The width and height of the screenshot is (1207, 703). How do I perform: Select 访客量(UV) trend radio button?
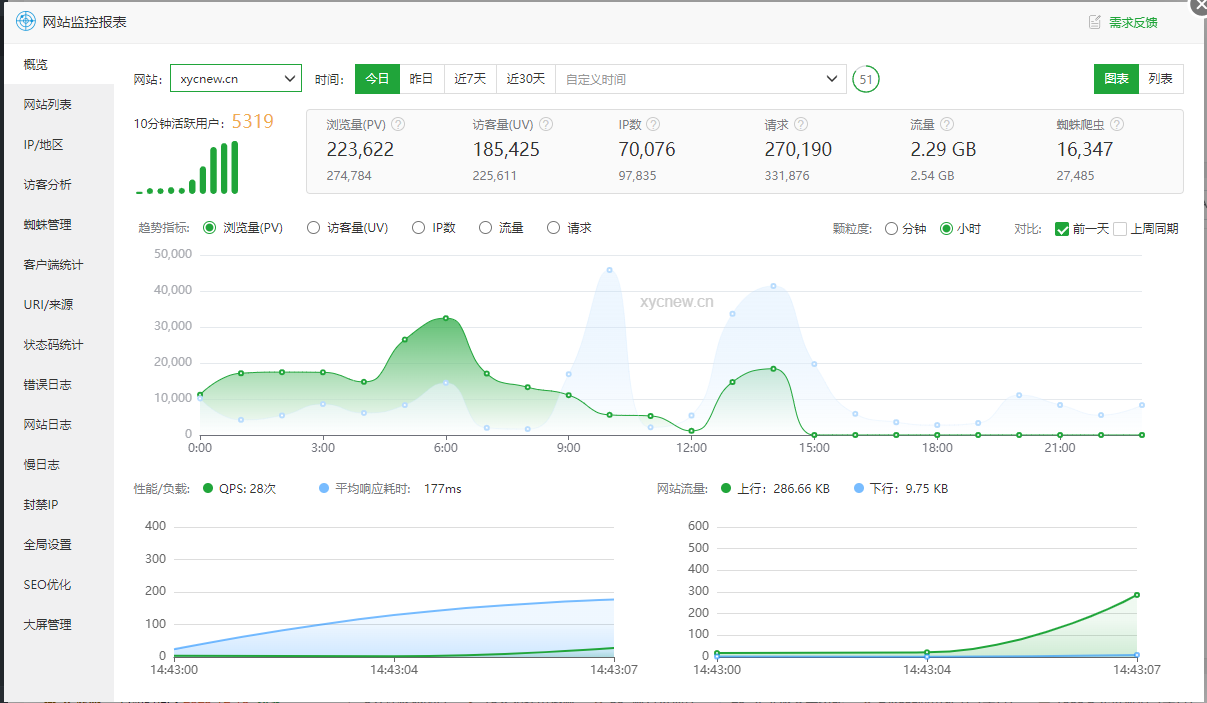click(313, 228)
